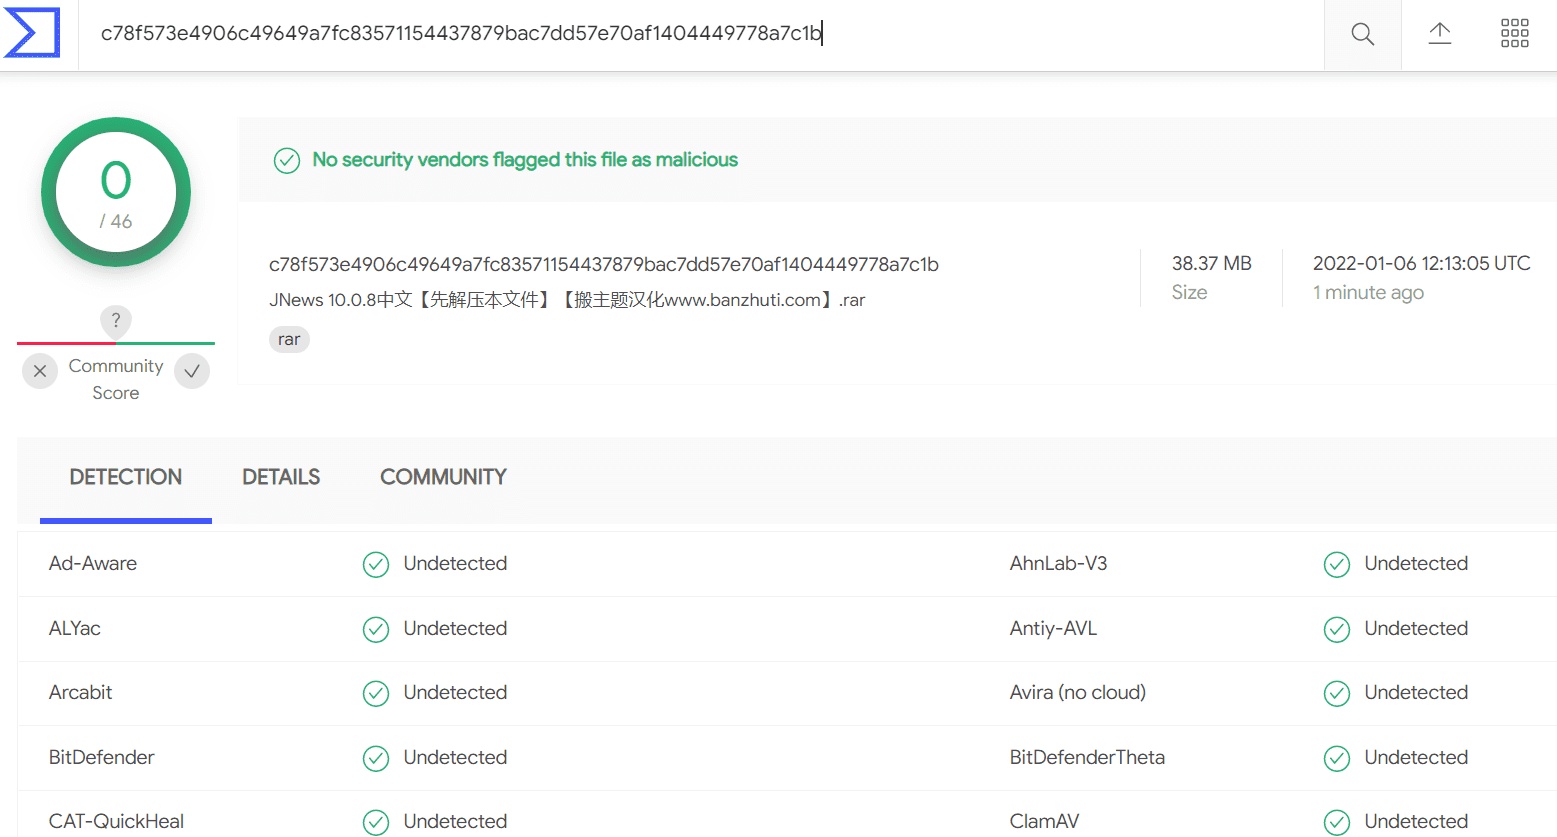
Task: Click the VirusTotal logo icon
Action: [32, 33]
